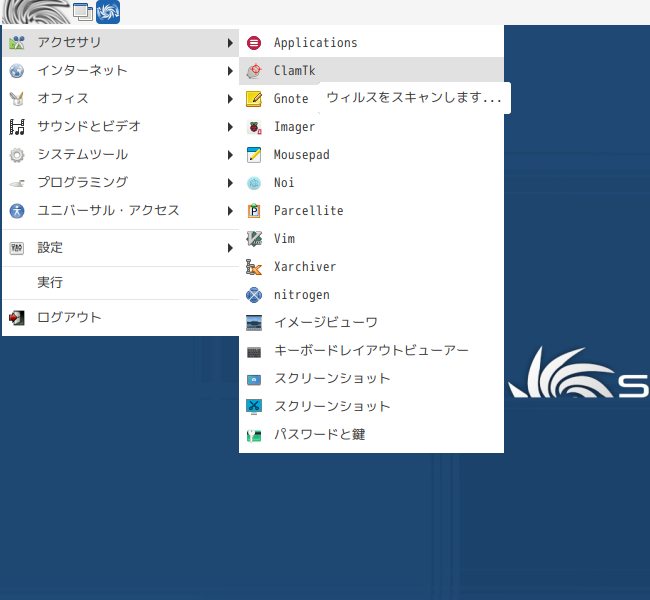Click the パスワードと鍵 key icon
650x600 pixels.
point(254,435)
